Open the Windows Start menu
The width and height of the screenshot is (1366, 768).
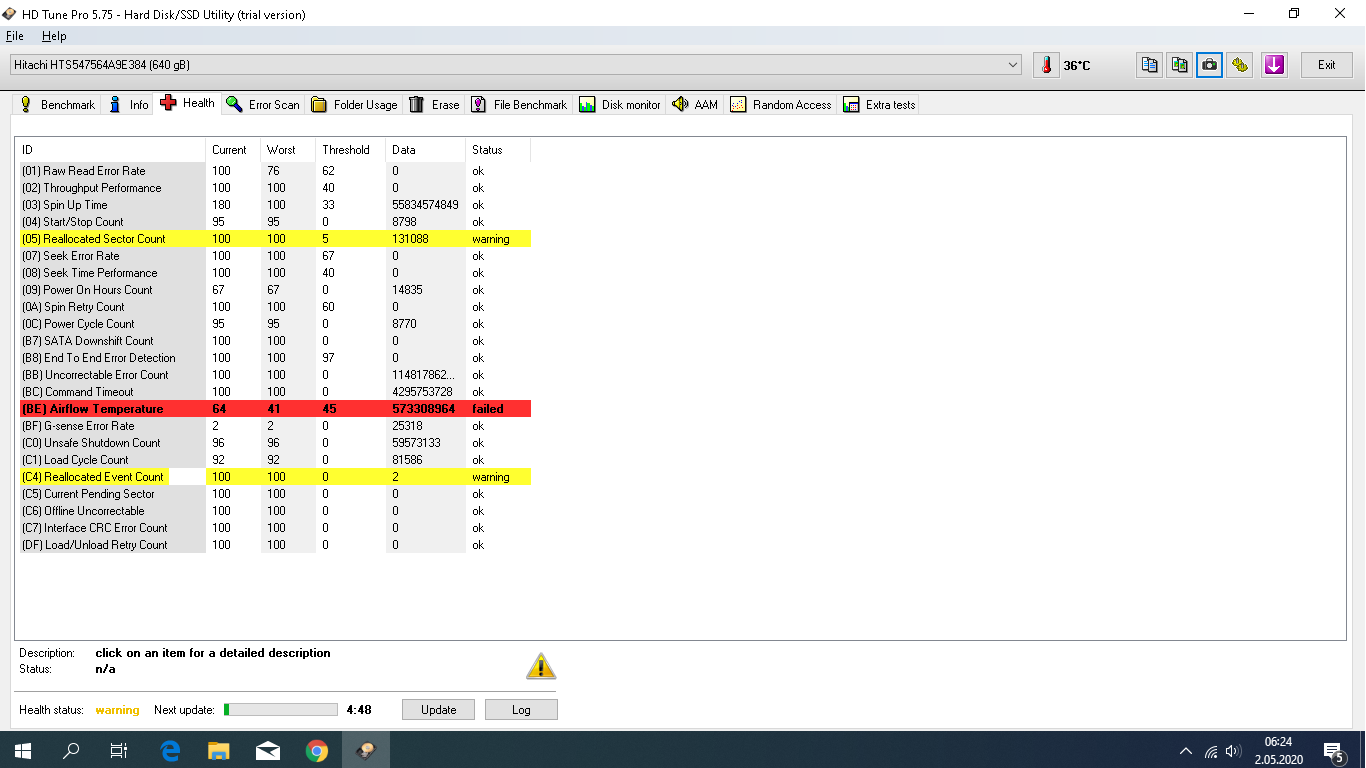(x=23, y=749)
